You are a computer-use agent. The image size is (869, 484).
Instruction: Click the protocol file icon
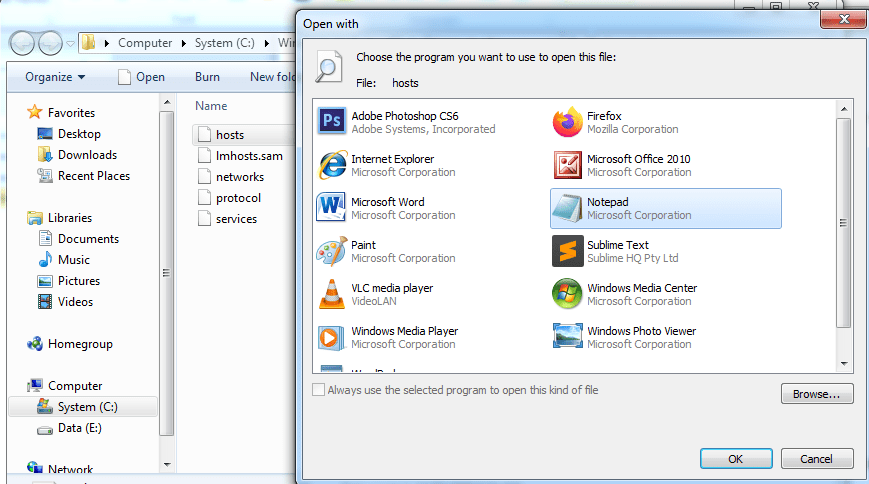point(205,198)
